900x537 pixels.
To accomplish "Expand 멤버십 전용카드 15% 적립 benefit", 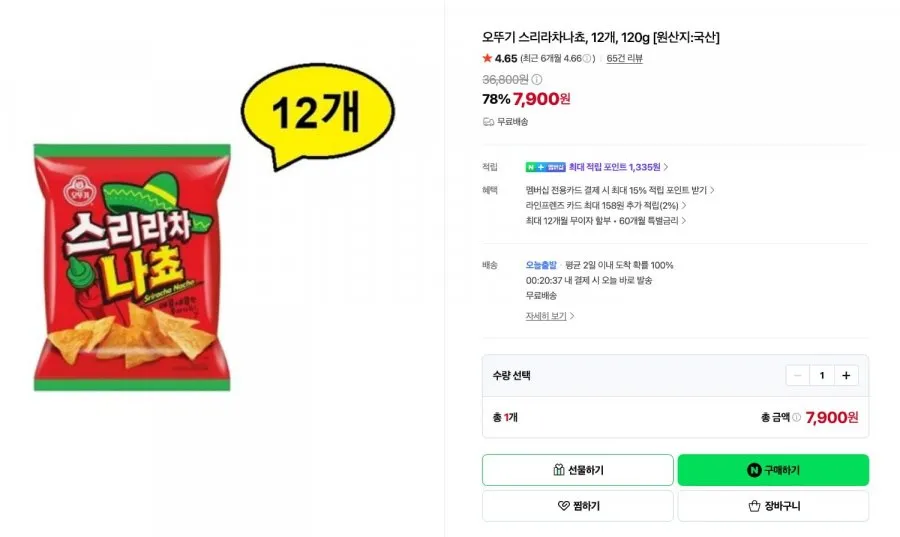I will coord(620,190).
